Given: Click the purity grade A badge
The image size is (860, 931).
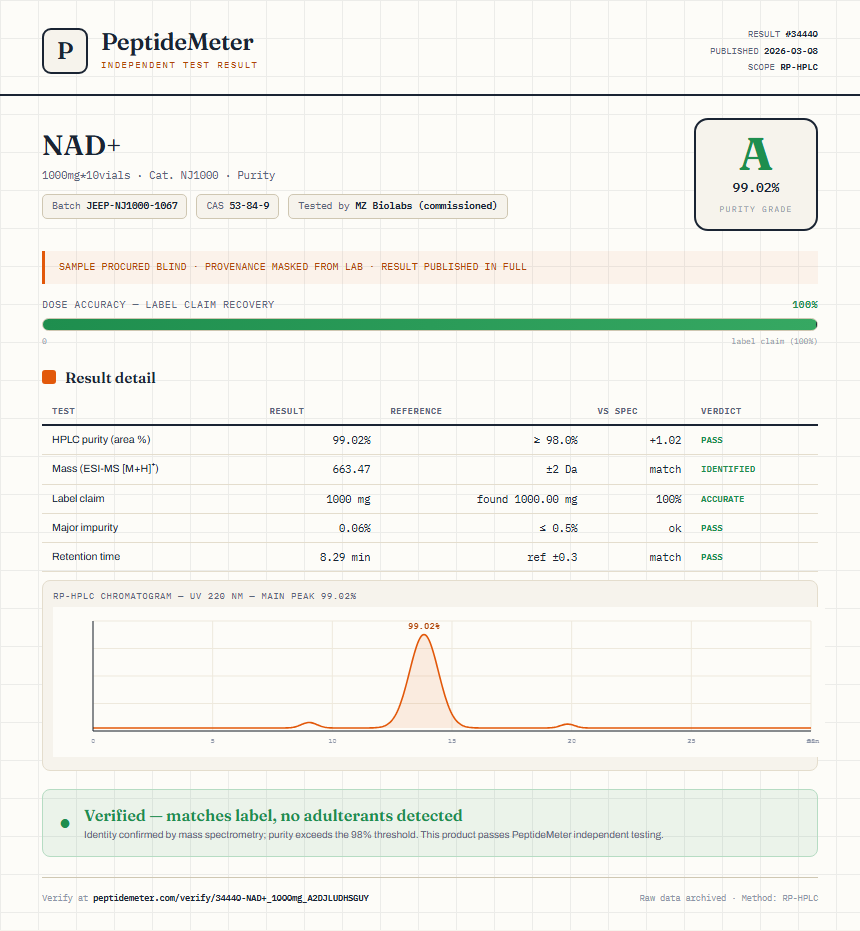Looking at the screenshot, I should 755,174.
